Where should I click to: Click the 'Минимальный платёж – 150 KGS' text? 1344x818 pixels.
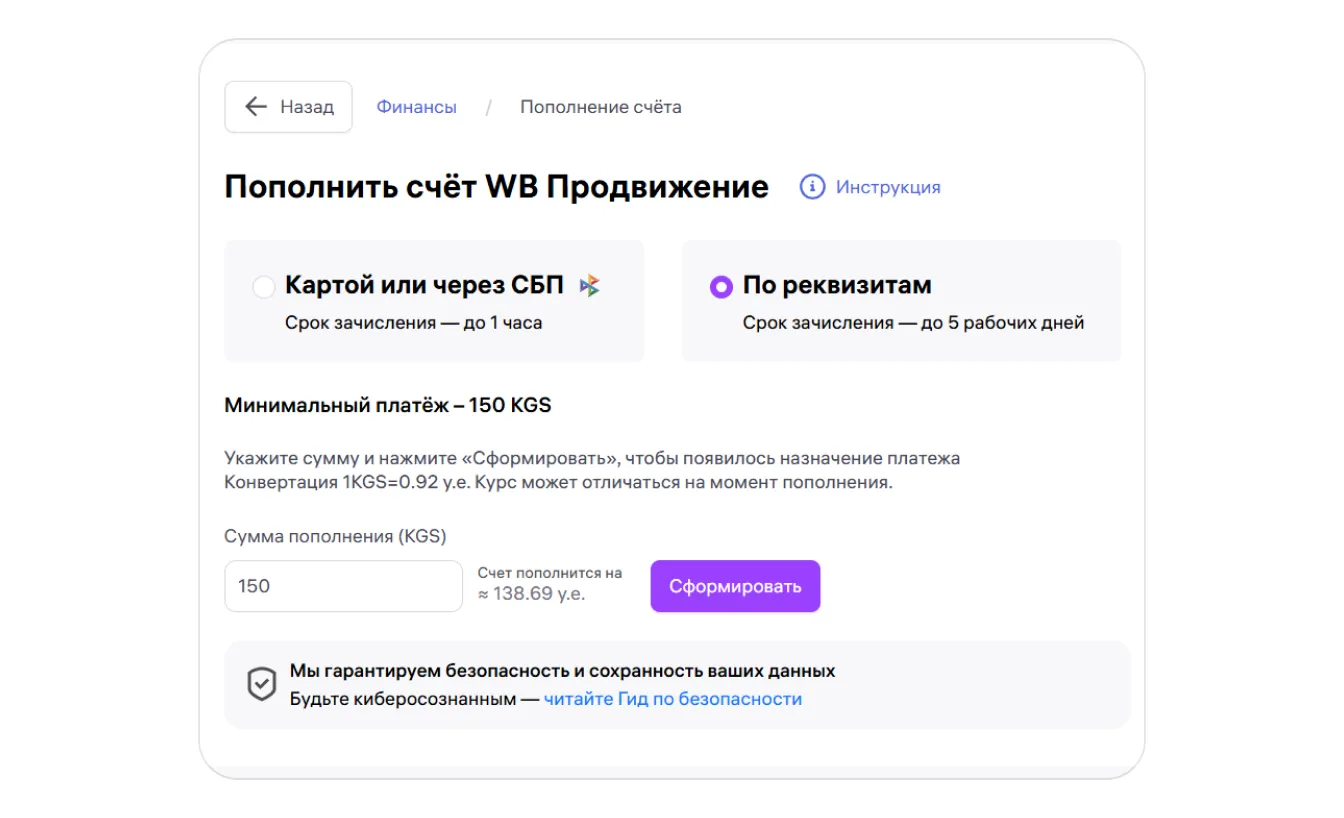point(388,406)
